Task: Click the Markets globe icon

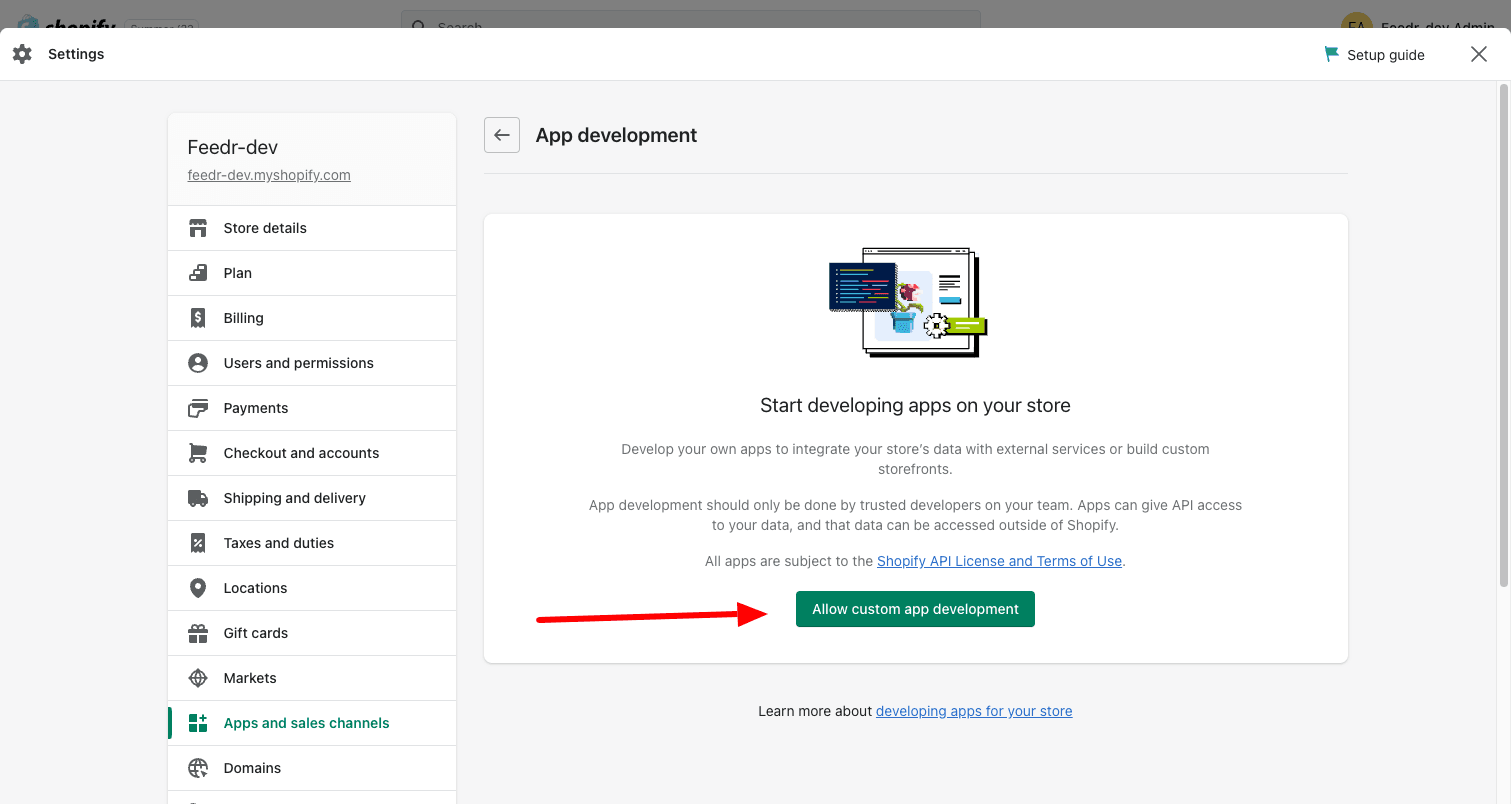Action: [198, 678]
